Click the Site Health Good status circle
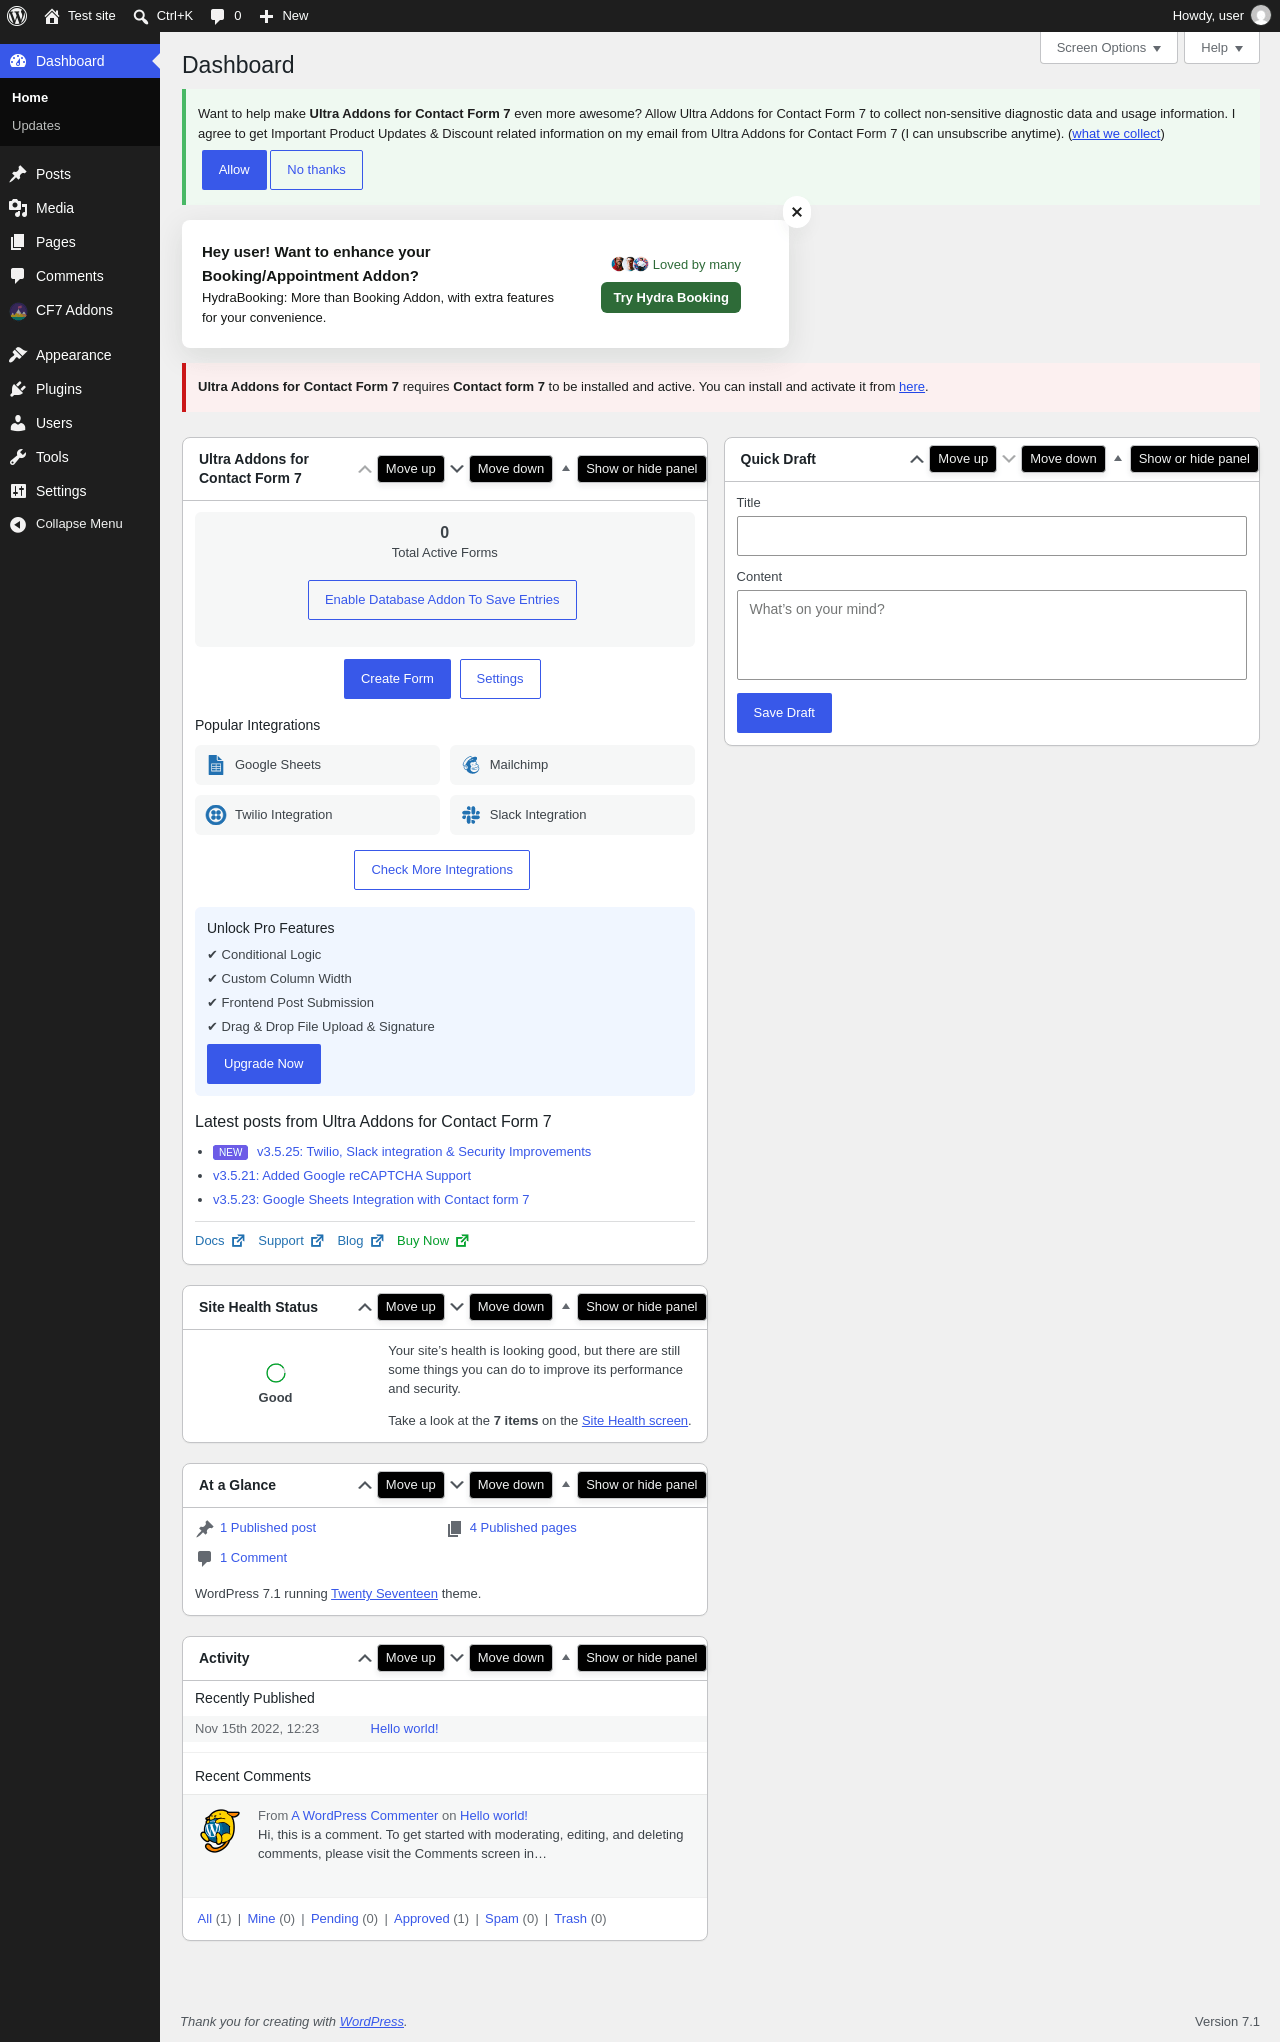 coord(276,1373)
